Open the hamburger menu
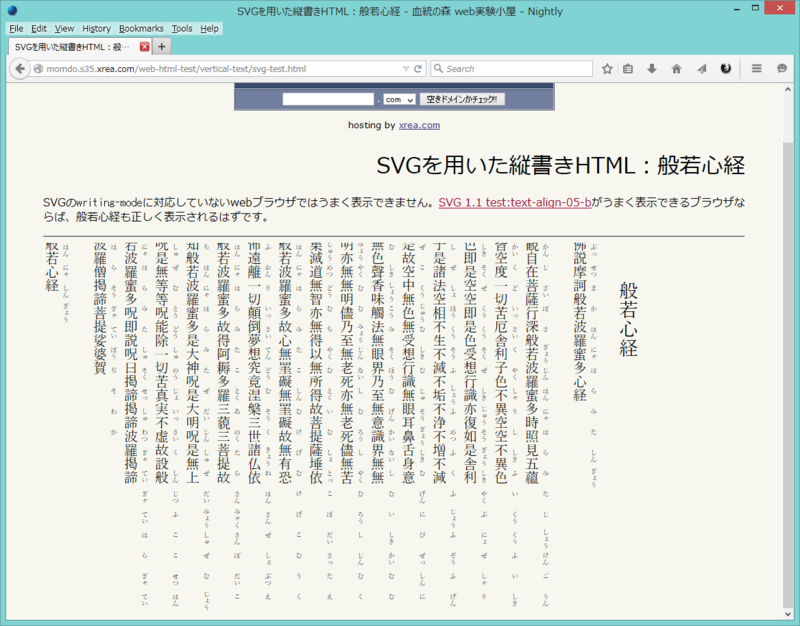Image resolution: width=800 pixels, height=626 pixels. pyautogui.click(x=757, y=68)
